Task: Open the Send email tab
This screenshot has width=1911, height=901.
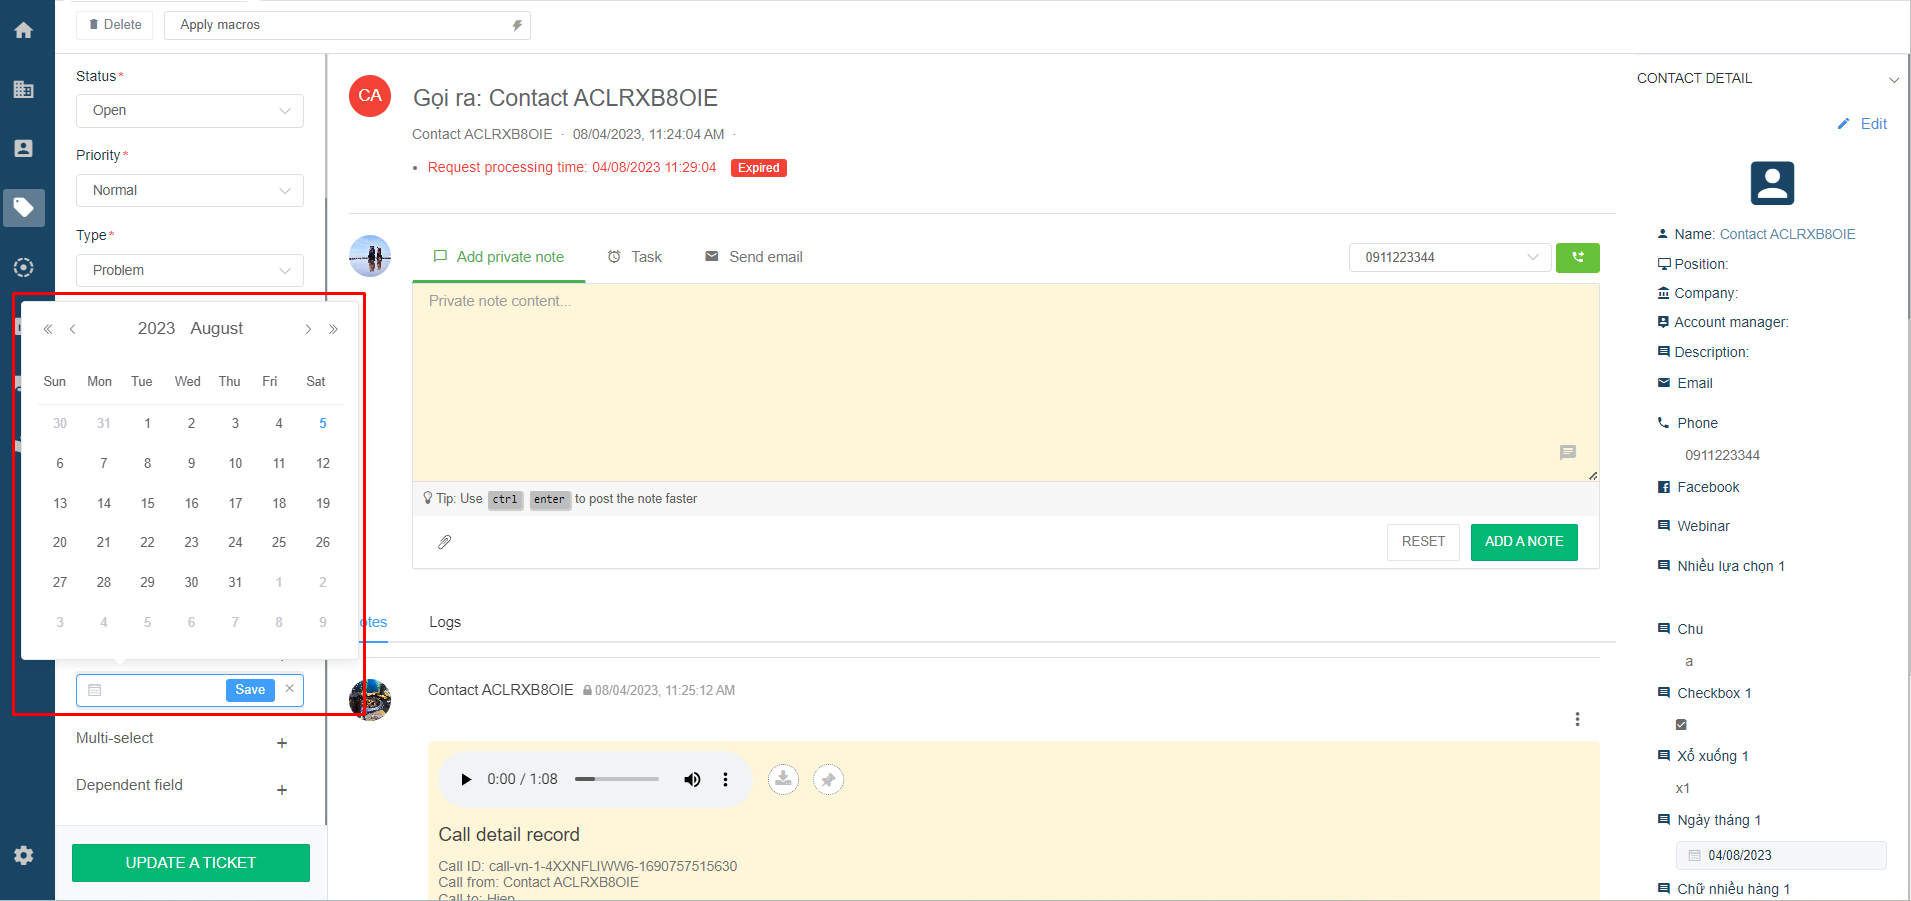Action: tap(754, 257)
